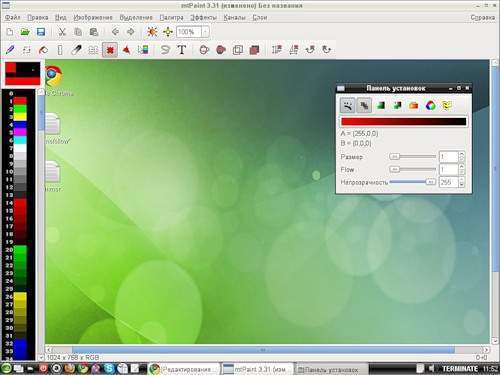Toggle Tint Mode in settings panel
This screenshot has height=375, width=500.
point(380,106)
